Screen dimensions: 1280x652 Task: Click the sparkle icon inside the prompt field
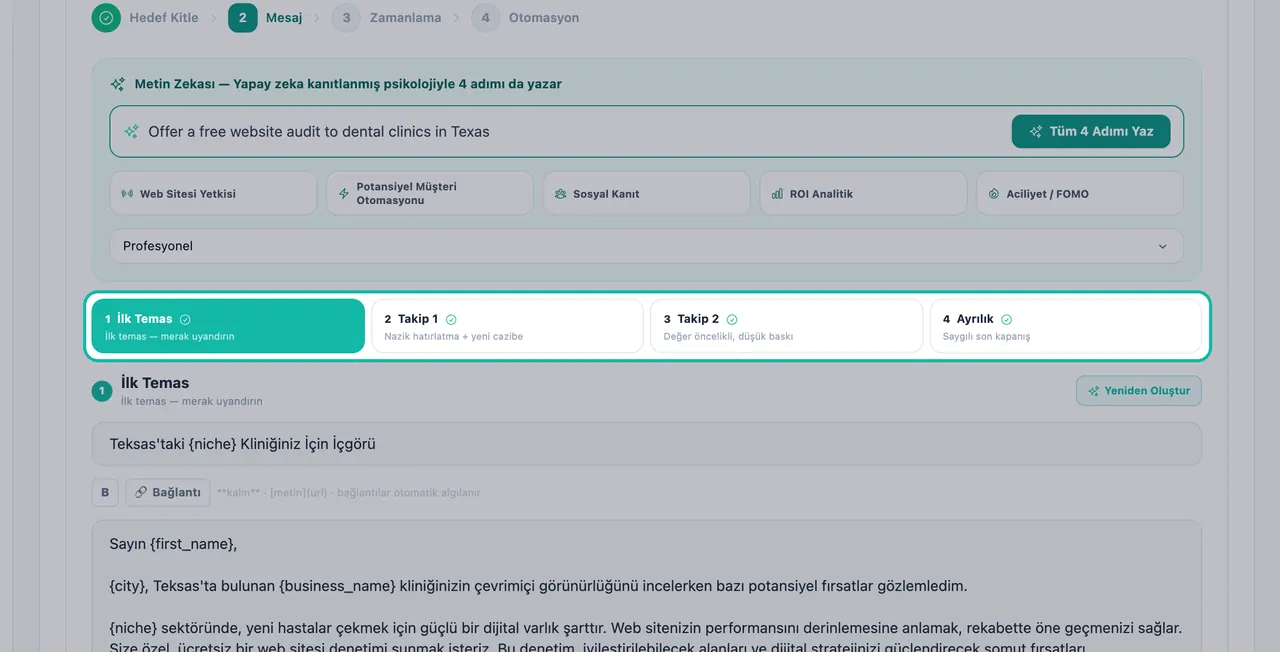click(131, 132)
